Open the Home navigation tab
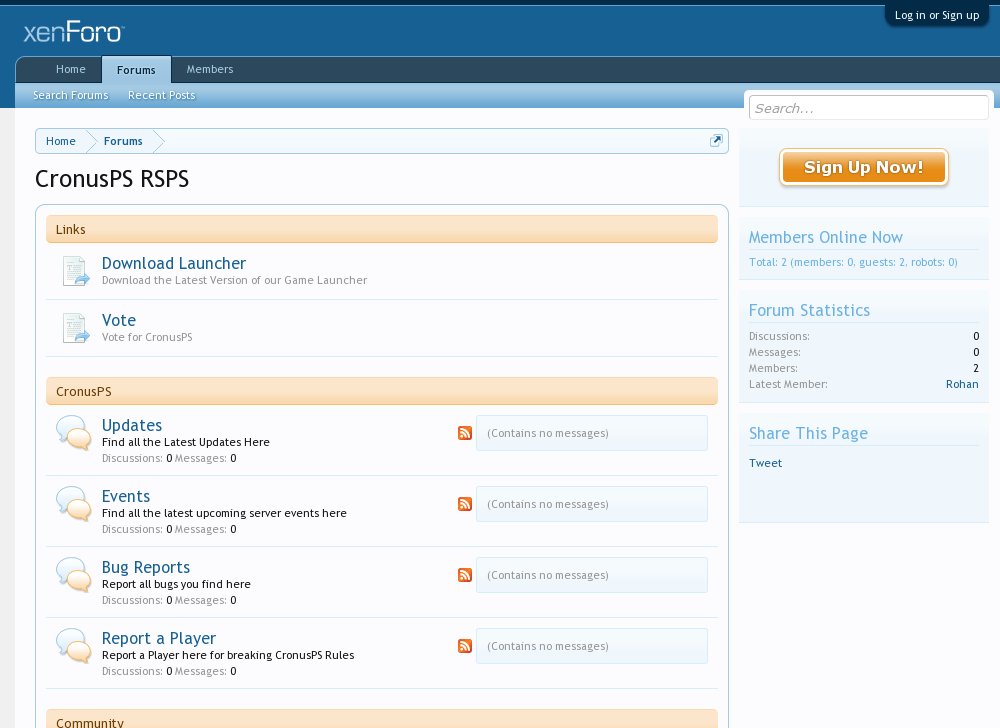This screenshot has width=1000, height=728. click(x=70, y=70)
